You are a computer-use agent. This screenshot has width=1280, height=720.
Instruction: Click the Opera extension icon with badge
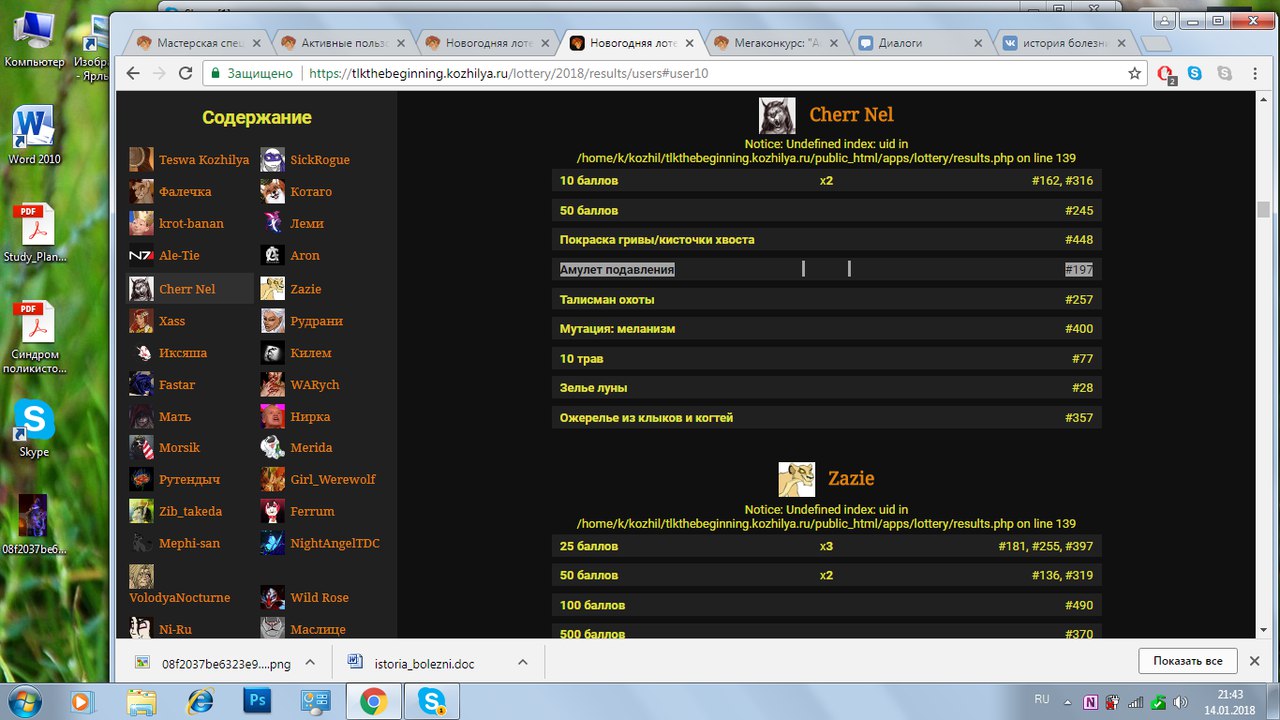click(1166, 74)
